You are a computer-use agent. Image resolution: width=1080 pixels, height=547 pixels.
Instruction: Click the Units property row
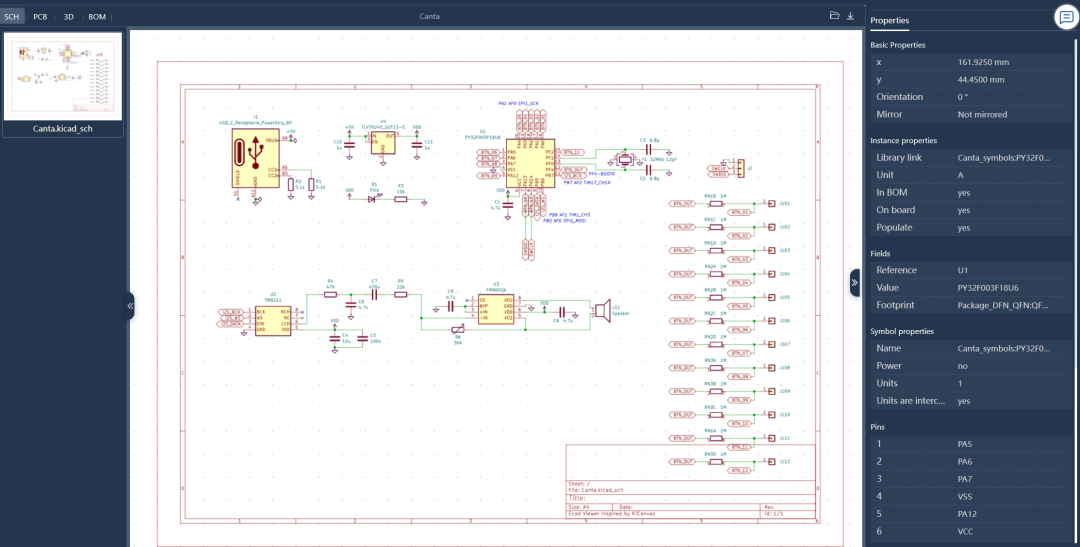pyautogui.click(x=971, y=383)
